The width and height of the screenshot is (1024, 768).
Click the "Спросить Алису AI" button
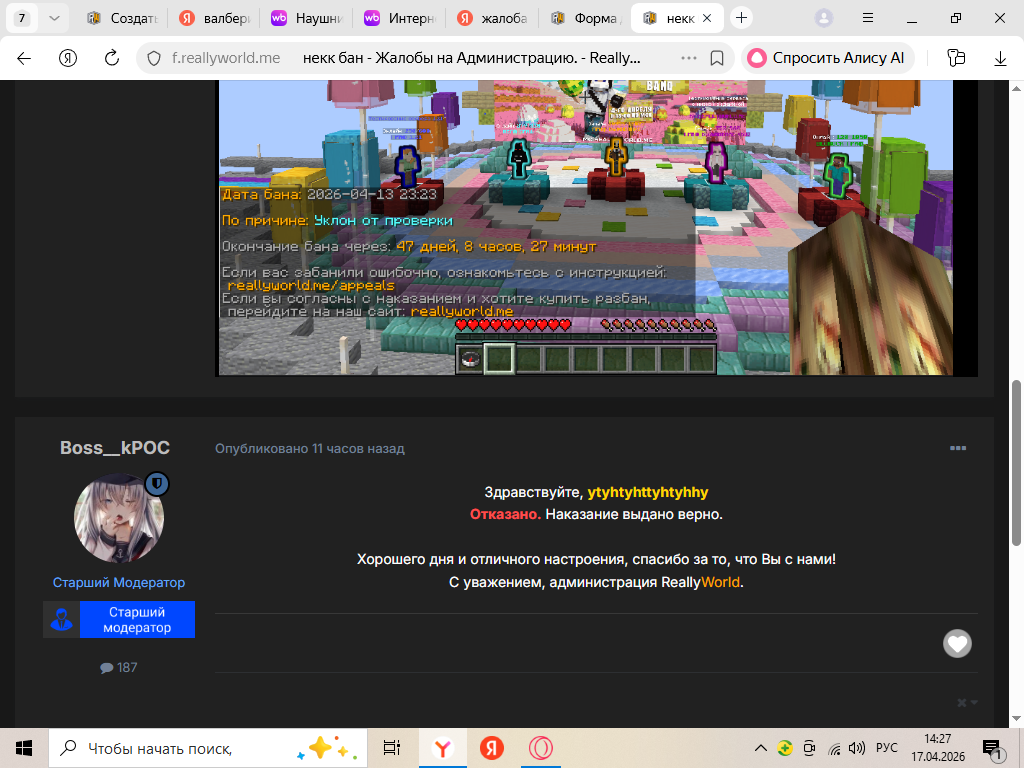[826, 58]
